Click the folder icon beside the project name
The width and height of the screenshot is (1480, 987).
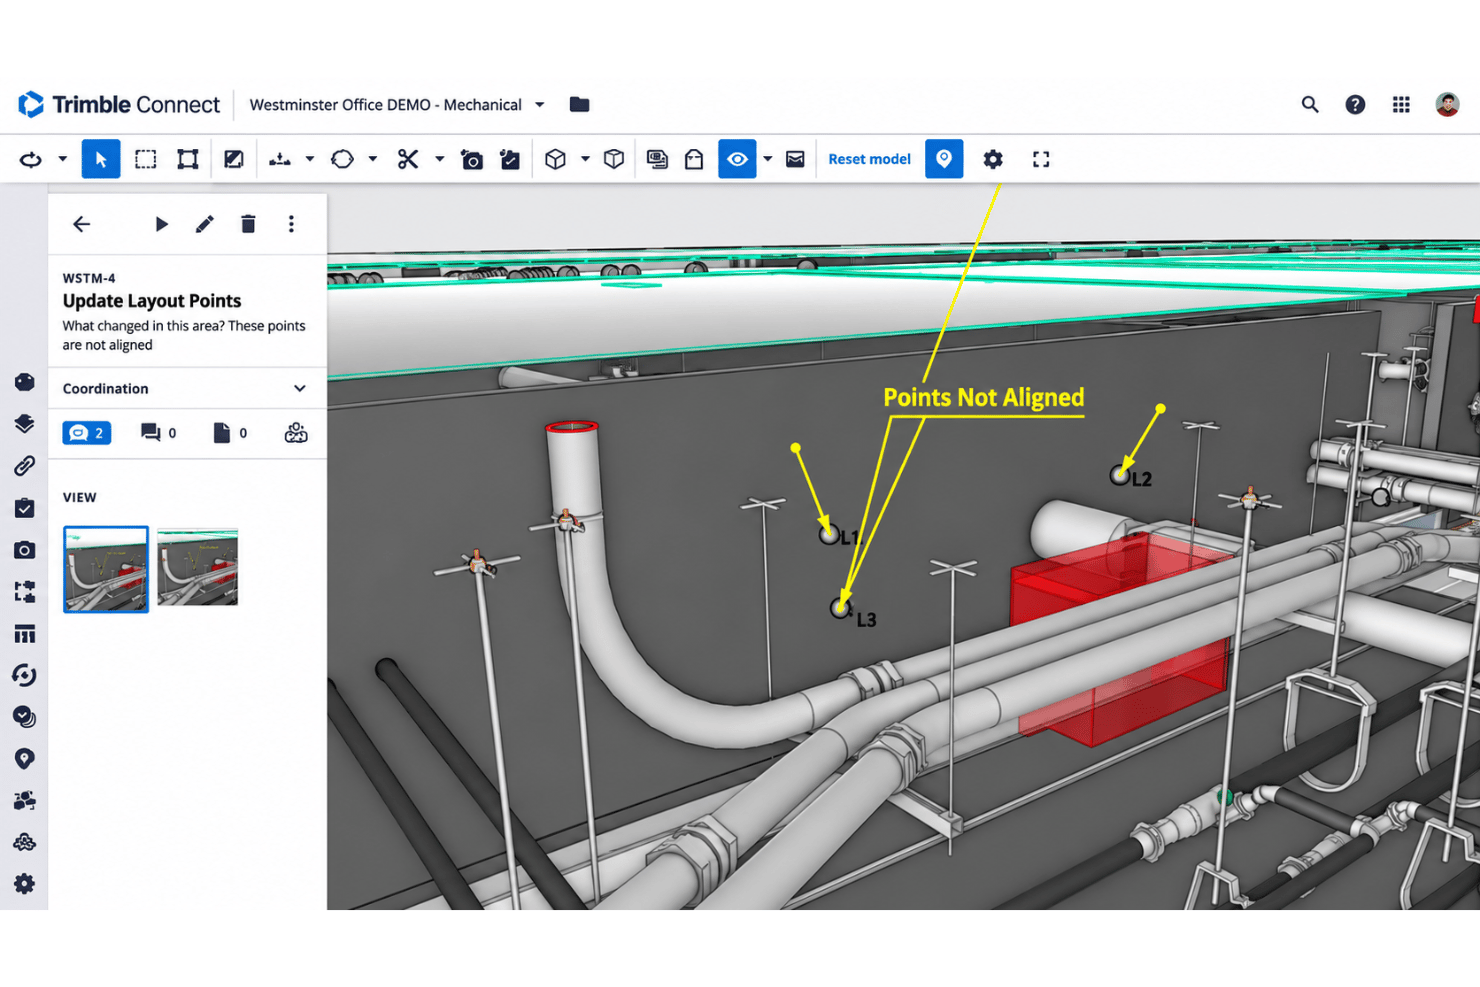579,104
